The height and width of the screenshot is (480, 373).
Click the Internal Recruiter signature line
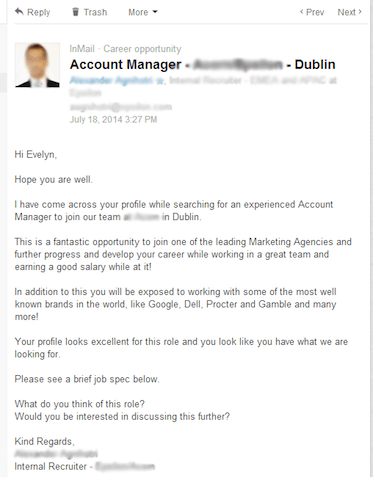click(84, 466)
